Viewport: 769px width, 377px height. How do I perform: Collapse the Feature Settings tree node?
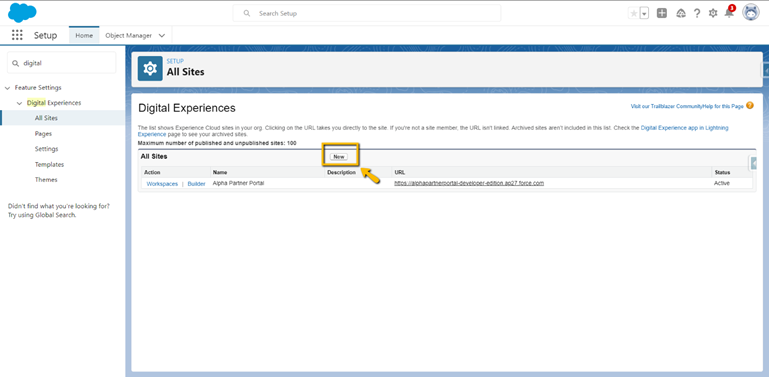[7, 88]
